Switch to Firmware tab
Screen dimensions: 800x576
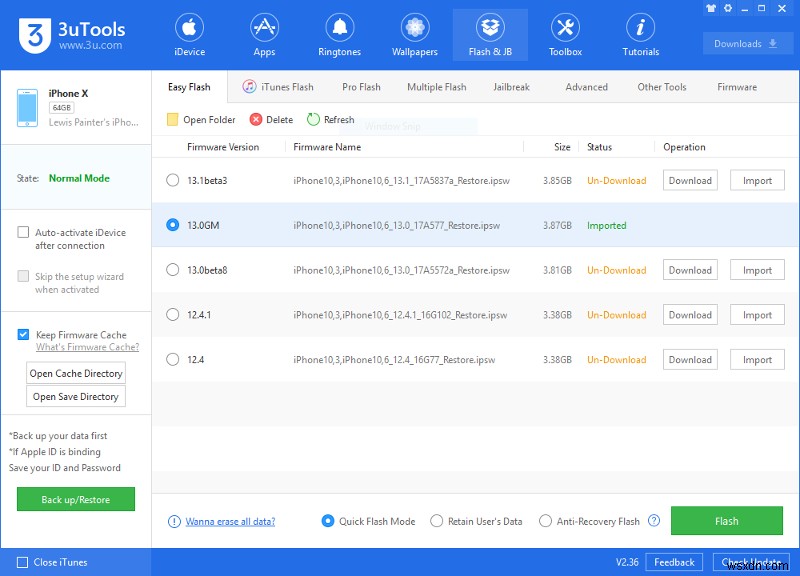(x=737, y=87)
